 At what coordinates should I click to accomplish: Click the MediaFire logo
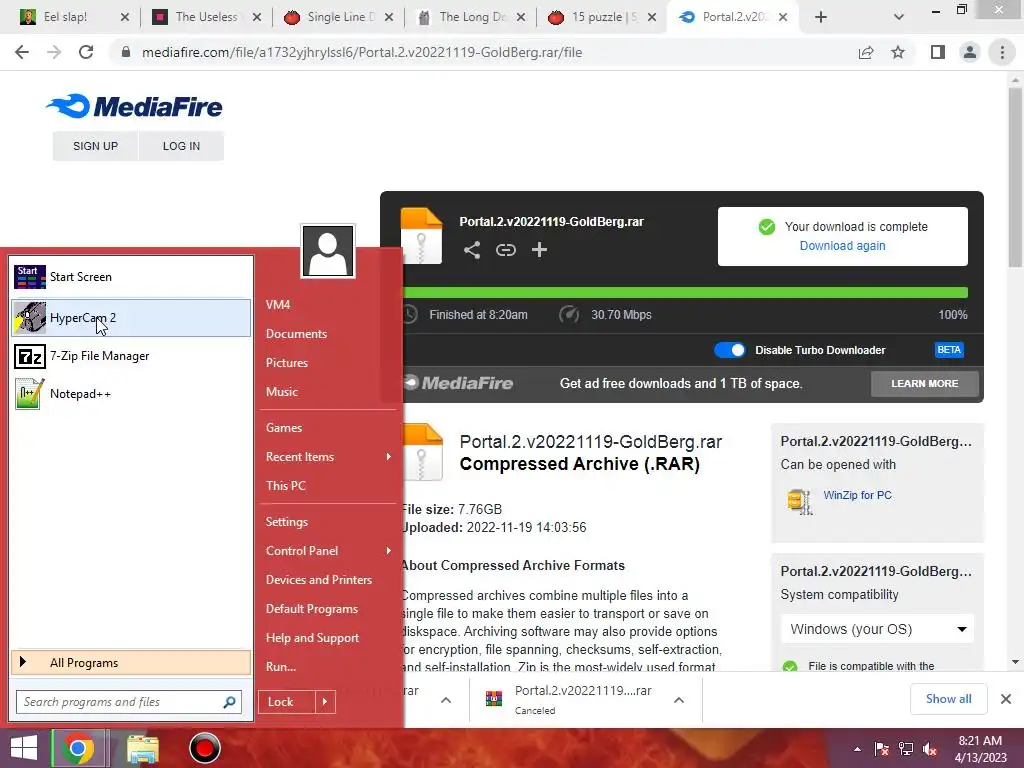click(135, 106)
